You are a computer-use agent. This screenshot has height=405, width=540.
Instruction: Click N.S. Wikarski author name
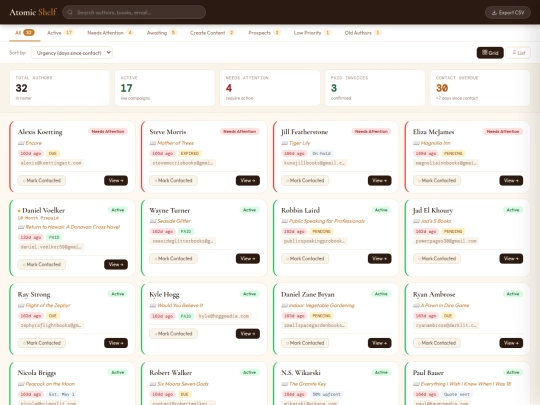point(301,373)
